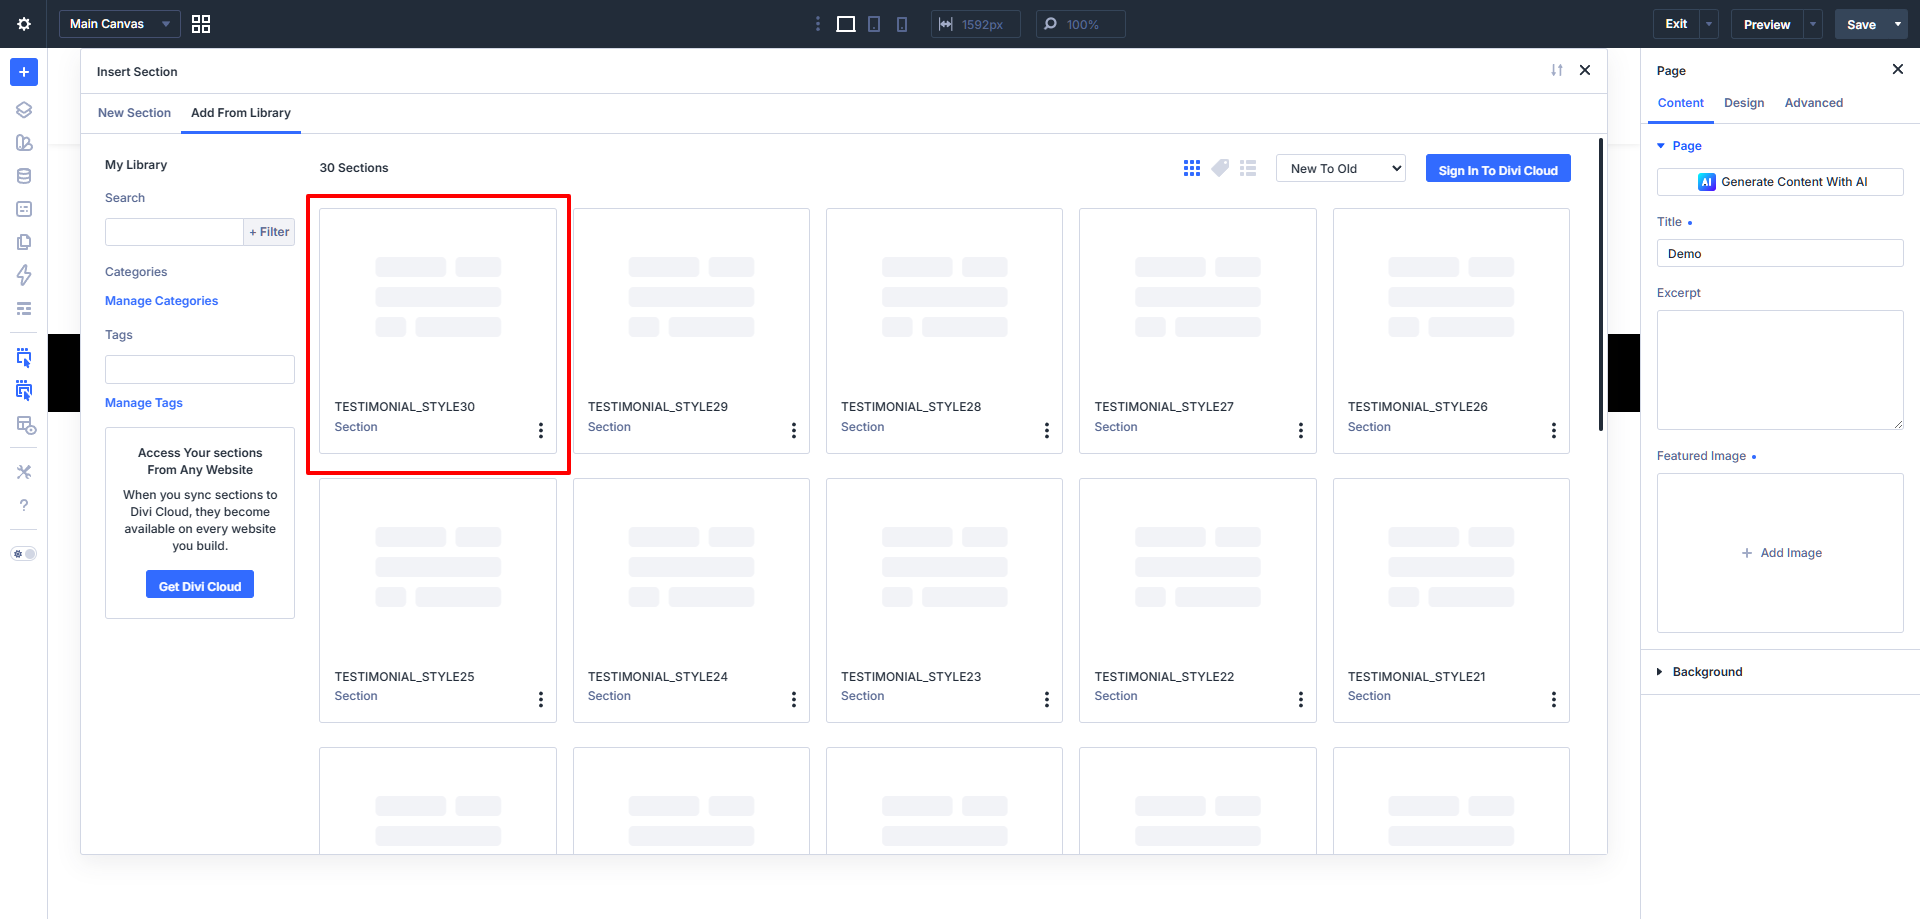Click the blue plus add-element button

tap(24, 72)
